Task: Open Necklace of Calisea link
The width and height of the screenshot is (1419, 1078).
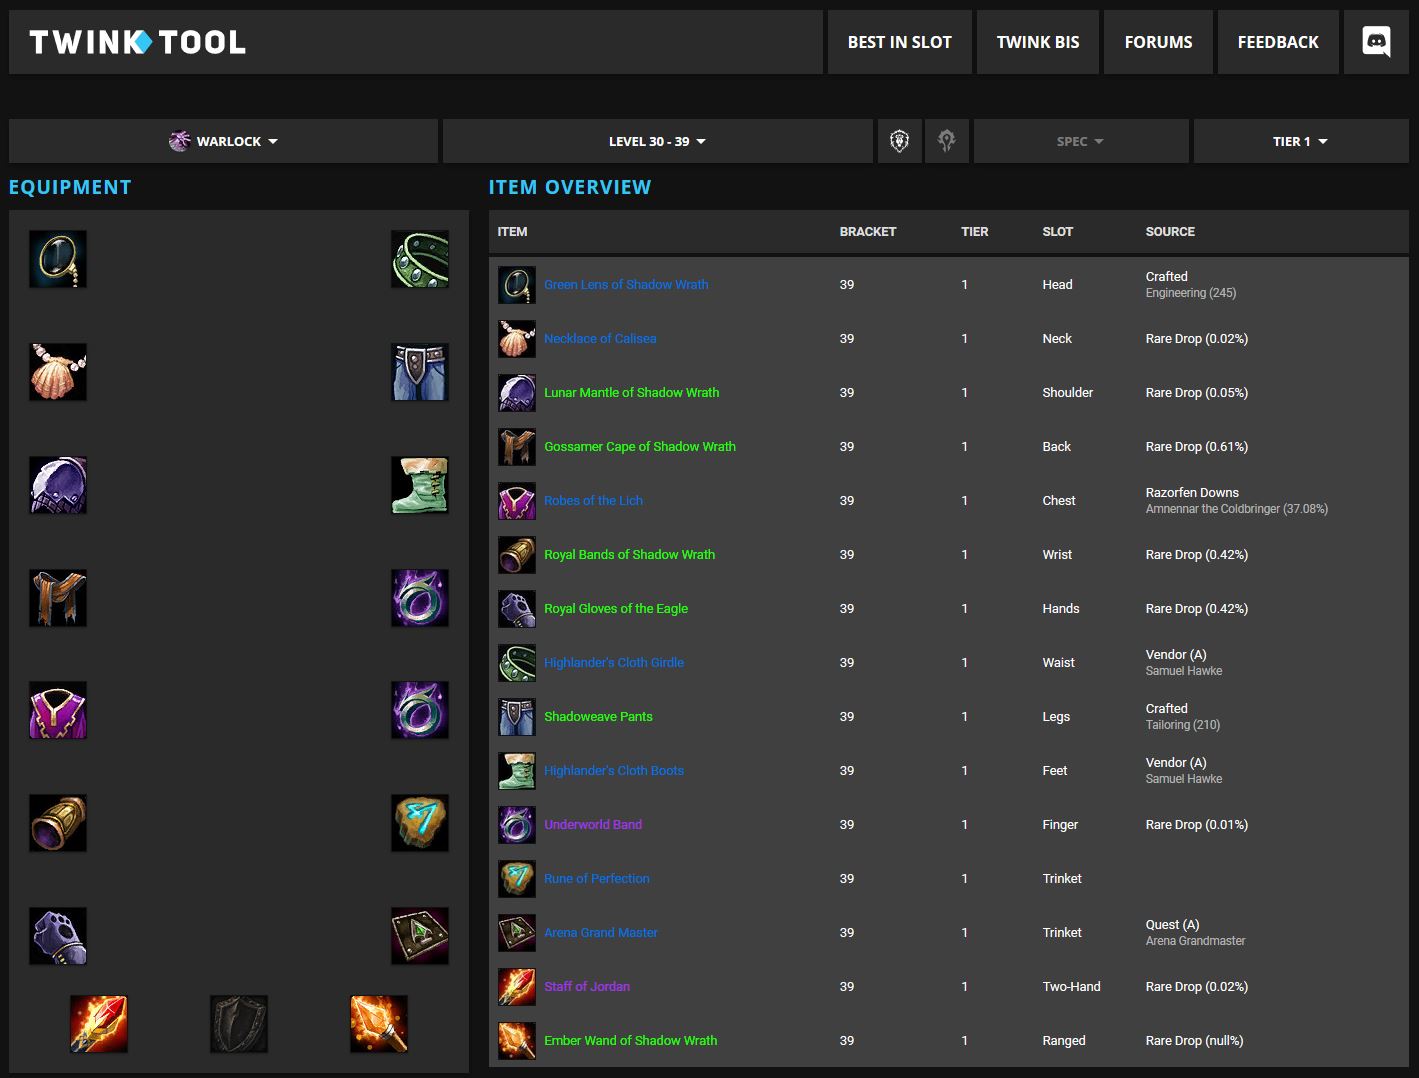Action: click(600, 339)
